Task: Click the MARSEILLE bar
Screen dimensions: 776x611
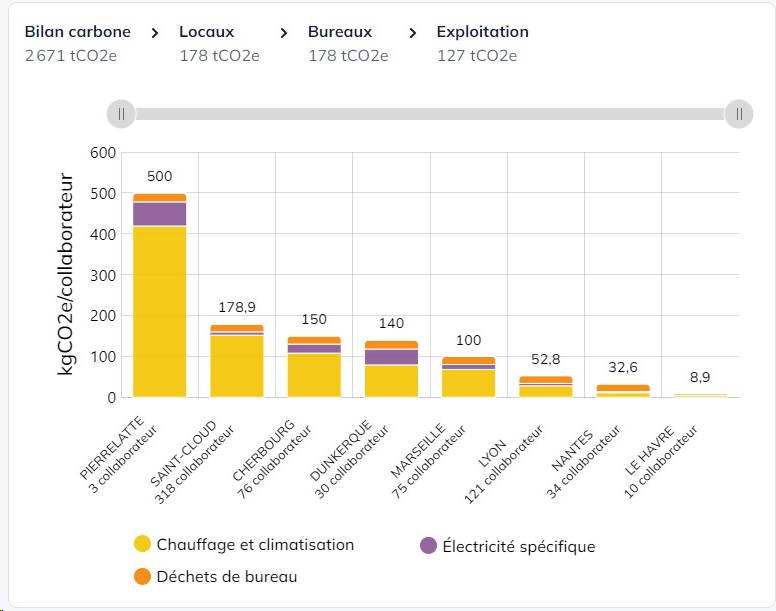Action: pyautogui.click(x=469, y=376)
